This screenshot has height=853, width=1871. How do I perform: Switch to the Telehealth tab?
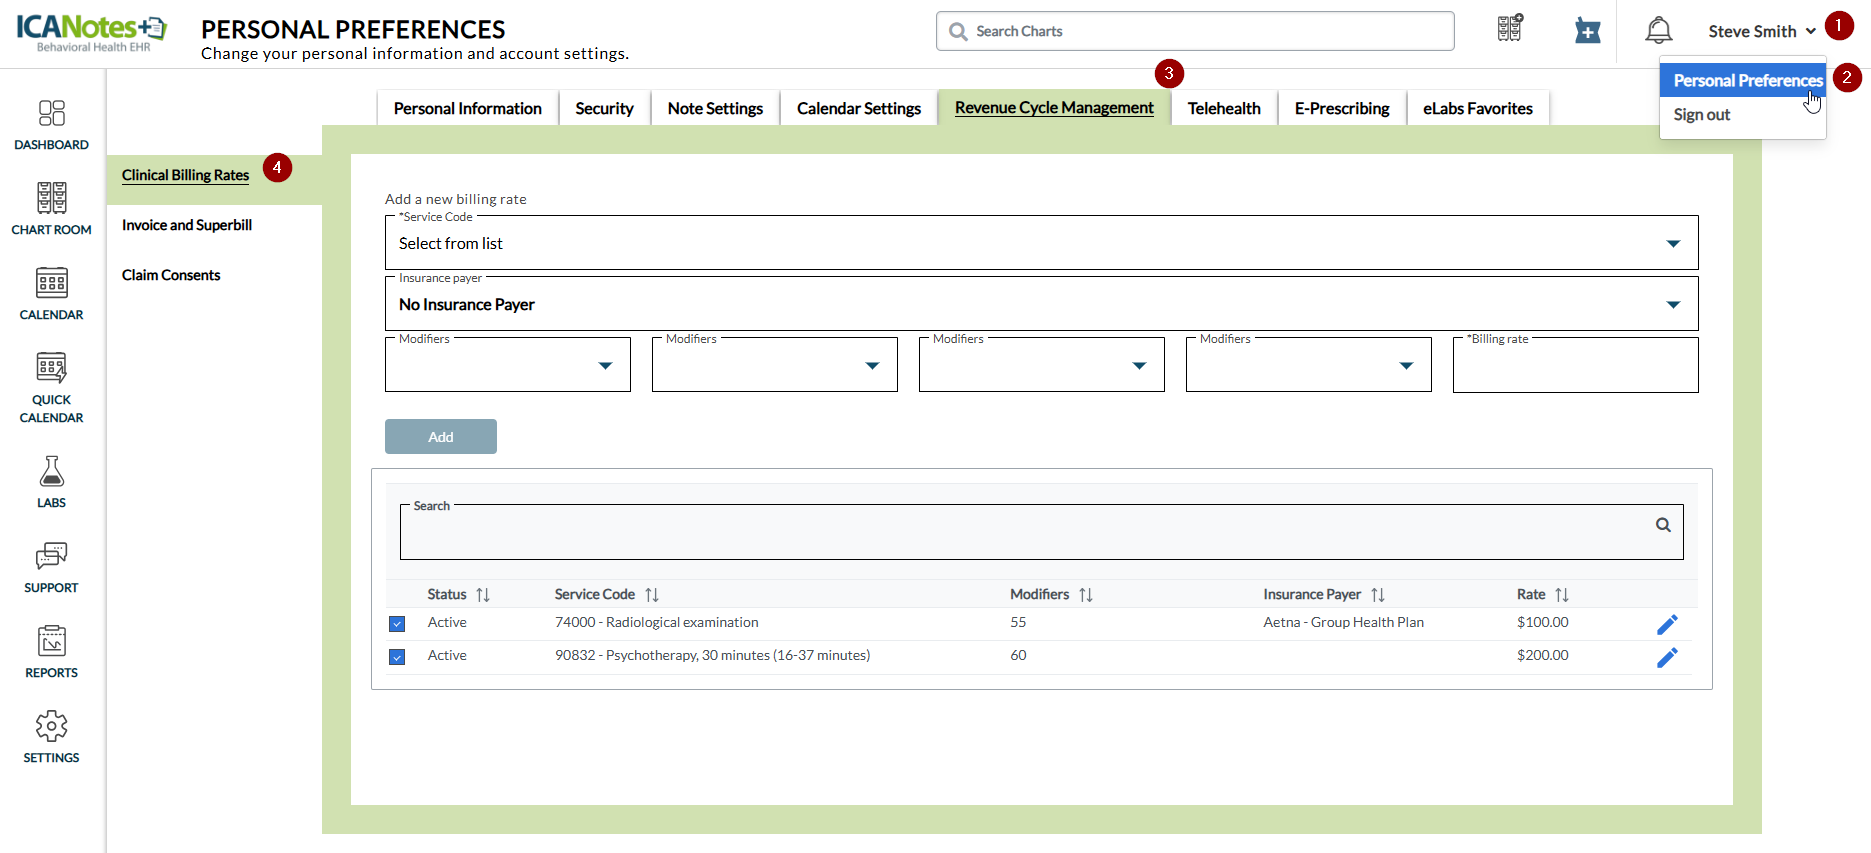point(1223,108)
